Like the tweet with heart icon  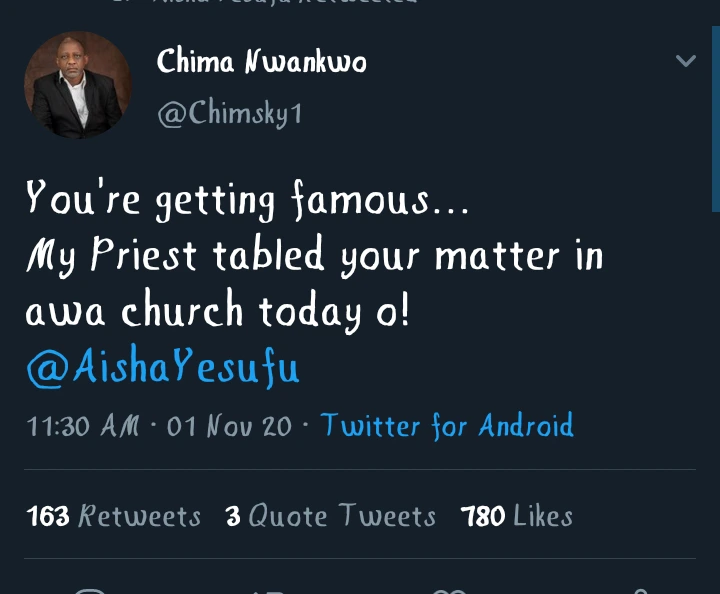click(451, 588)
